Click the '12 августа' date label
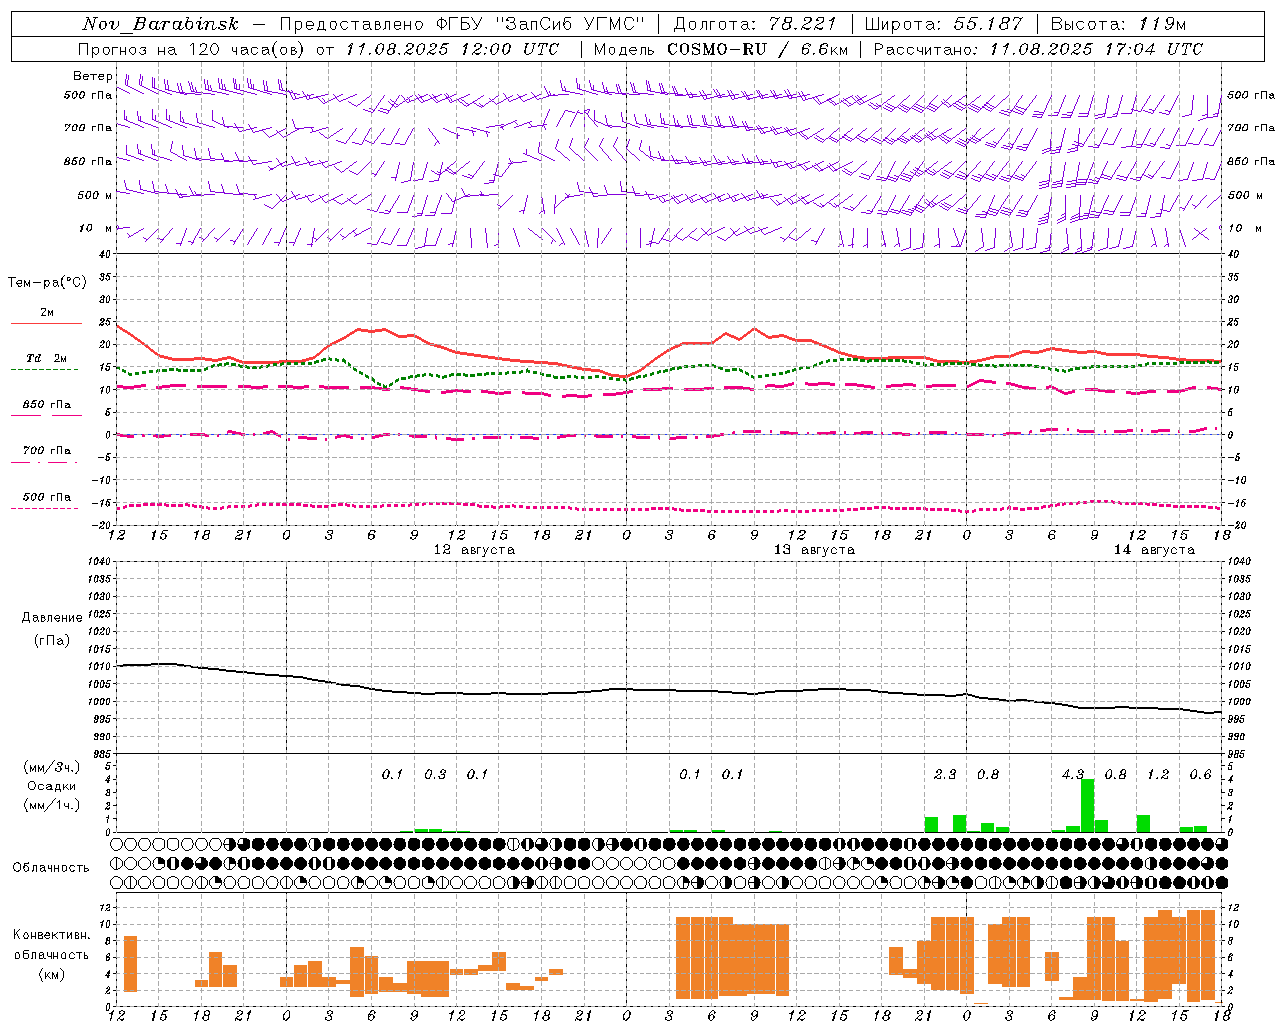Image resolution: width=1280 pixels, height=1024 pixels. coord(474,550)
